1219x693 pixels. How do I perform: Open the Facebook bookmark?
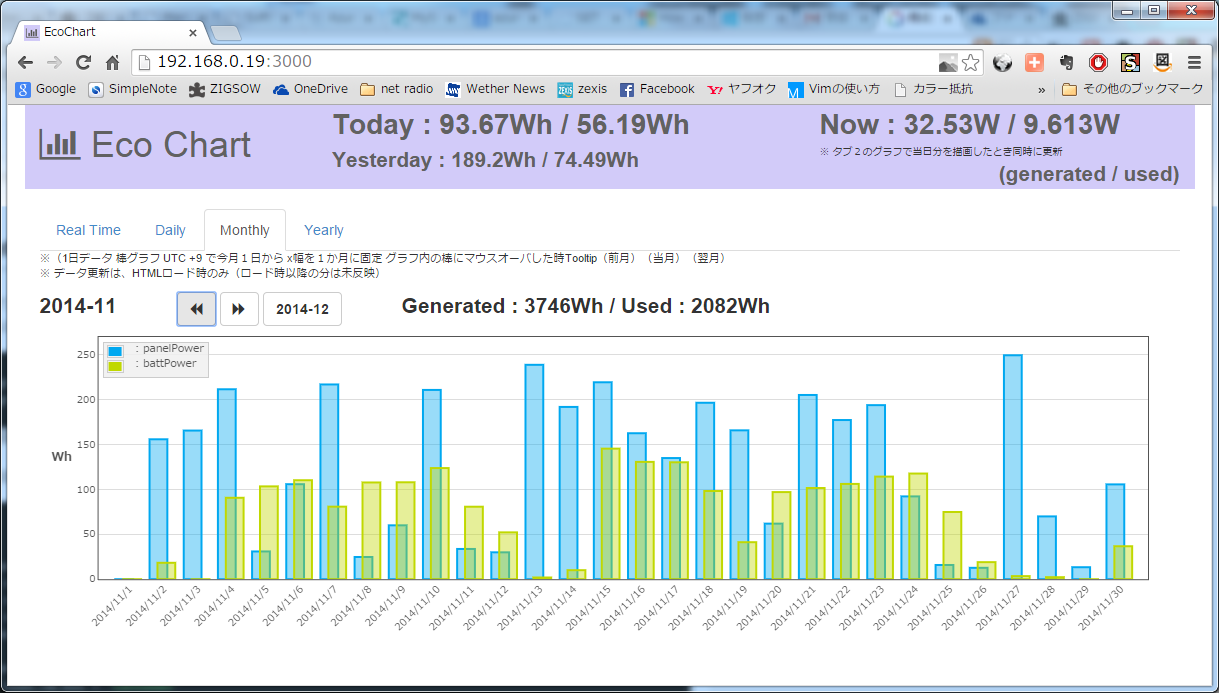[x=656, y=89]
